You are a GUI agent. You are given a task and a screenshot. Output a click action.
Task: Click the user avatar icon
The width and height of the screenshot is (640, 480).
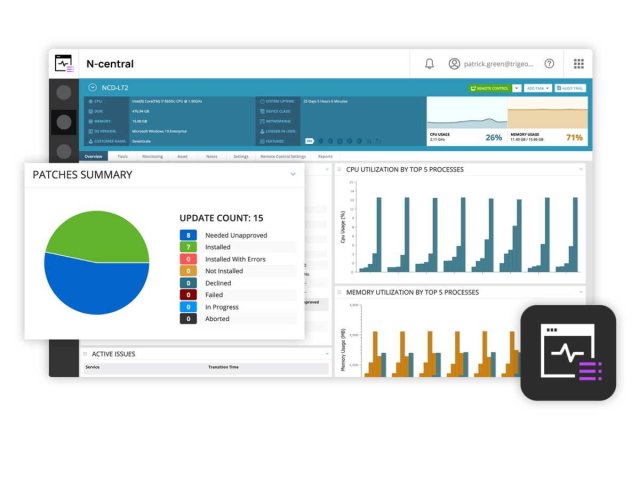[x=454, y=64]
